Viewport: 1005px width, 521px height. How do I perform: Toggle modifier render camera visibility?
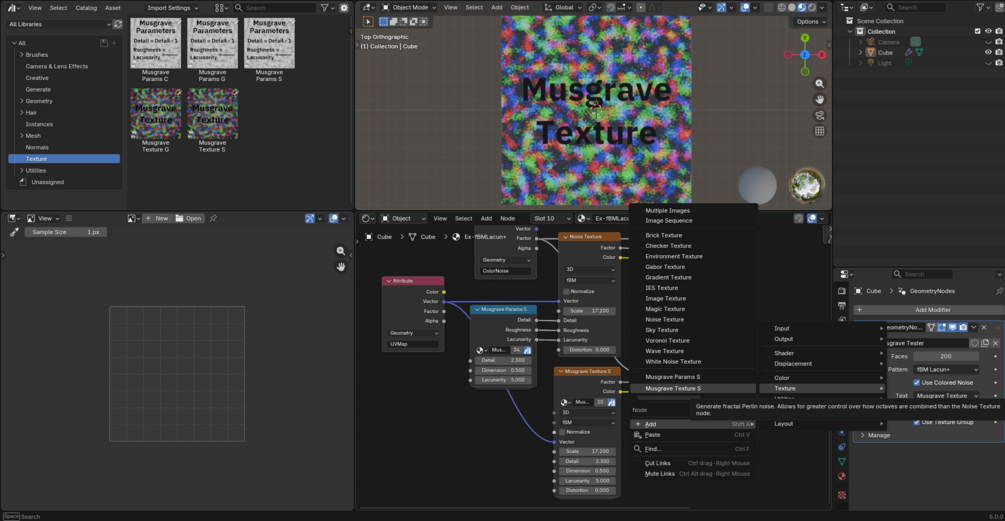pos(963,327)
